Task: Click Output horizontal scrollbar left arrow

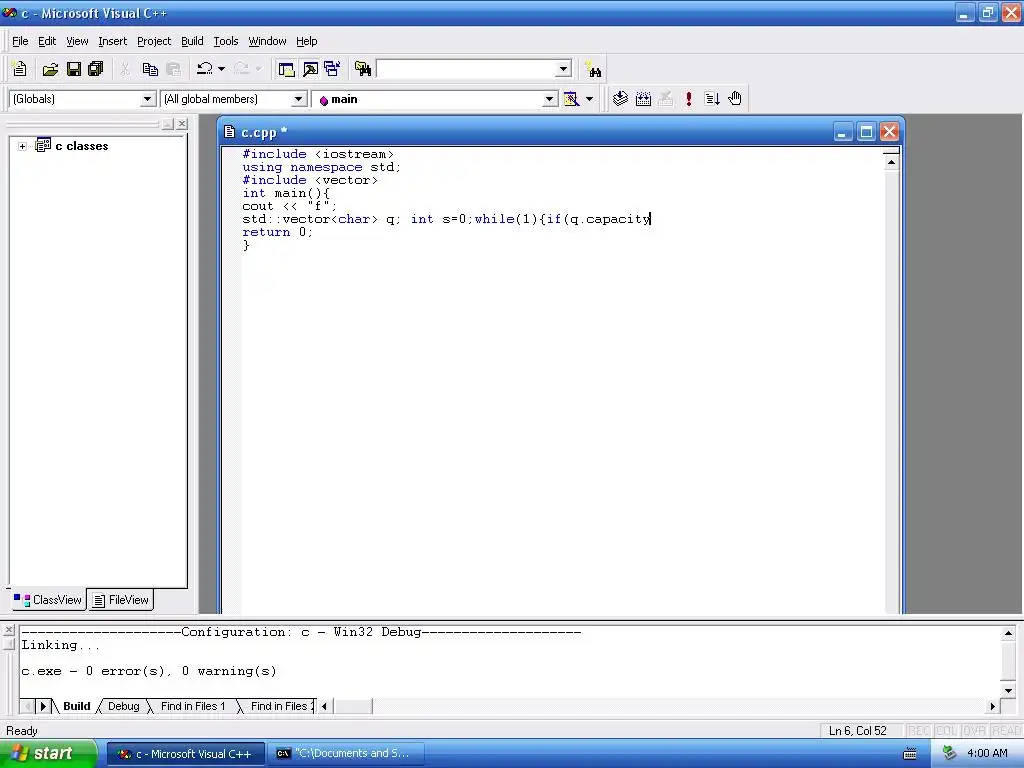Action: (x=324, y=706)
